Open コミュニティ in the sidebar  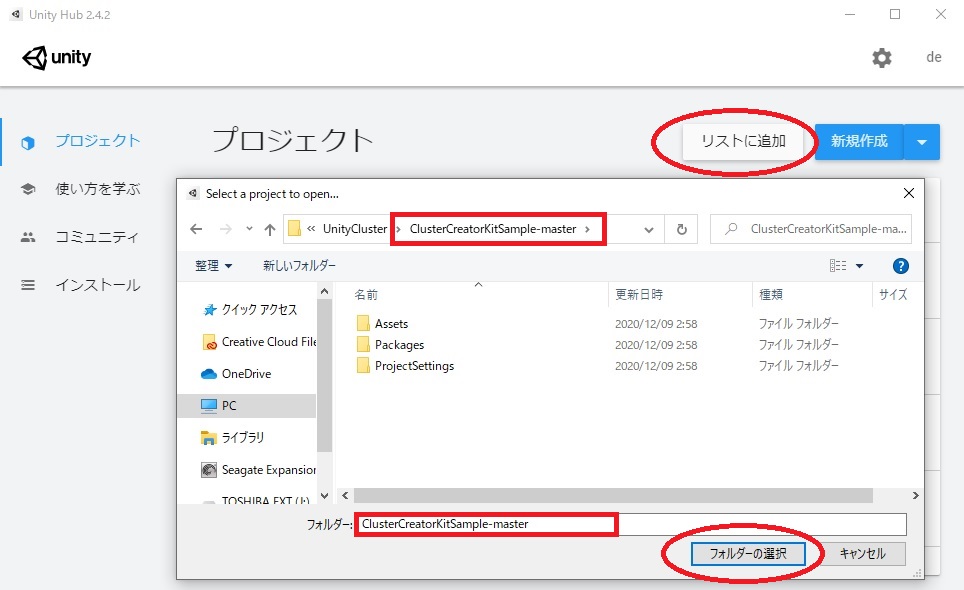click(97, 237)
